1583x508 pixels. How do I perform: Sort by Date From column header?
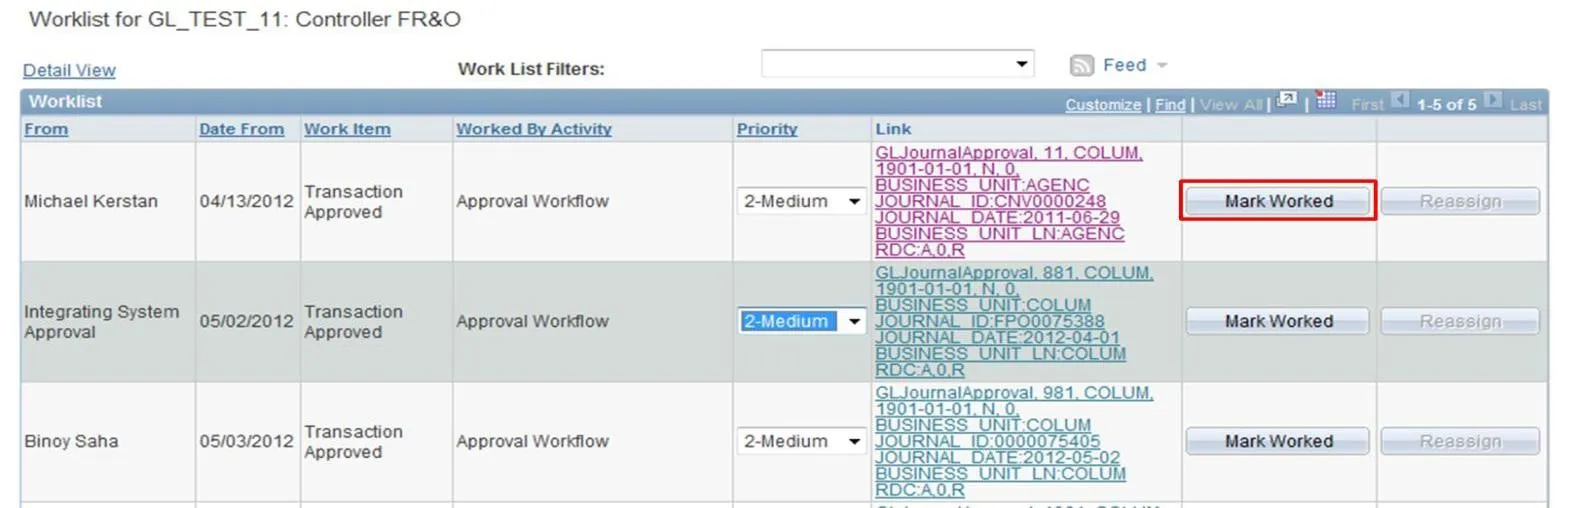241,129
